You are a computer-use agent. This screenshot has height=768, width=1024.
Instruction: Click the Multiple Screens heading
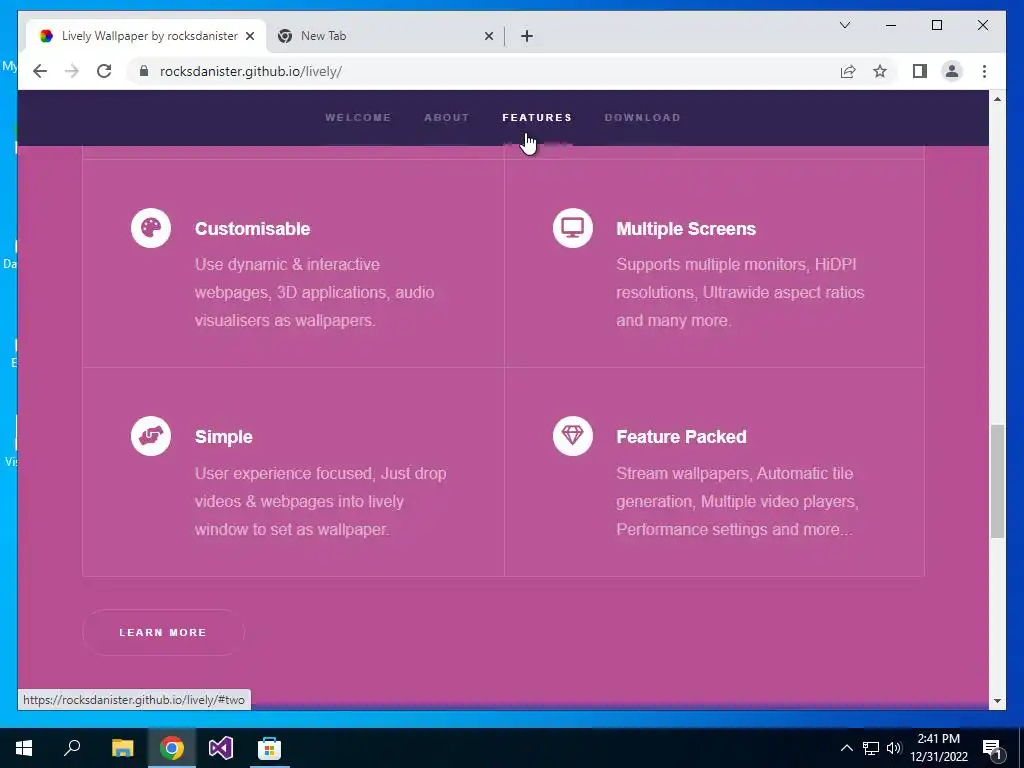[x=686, y=229]
